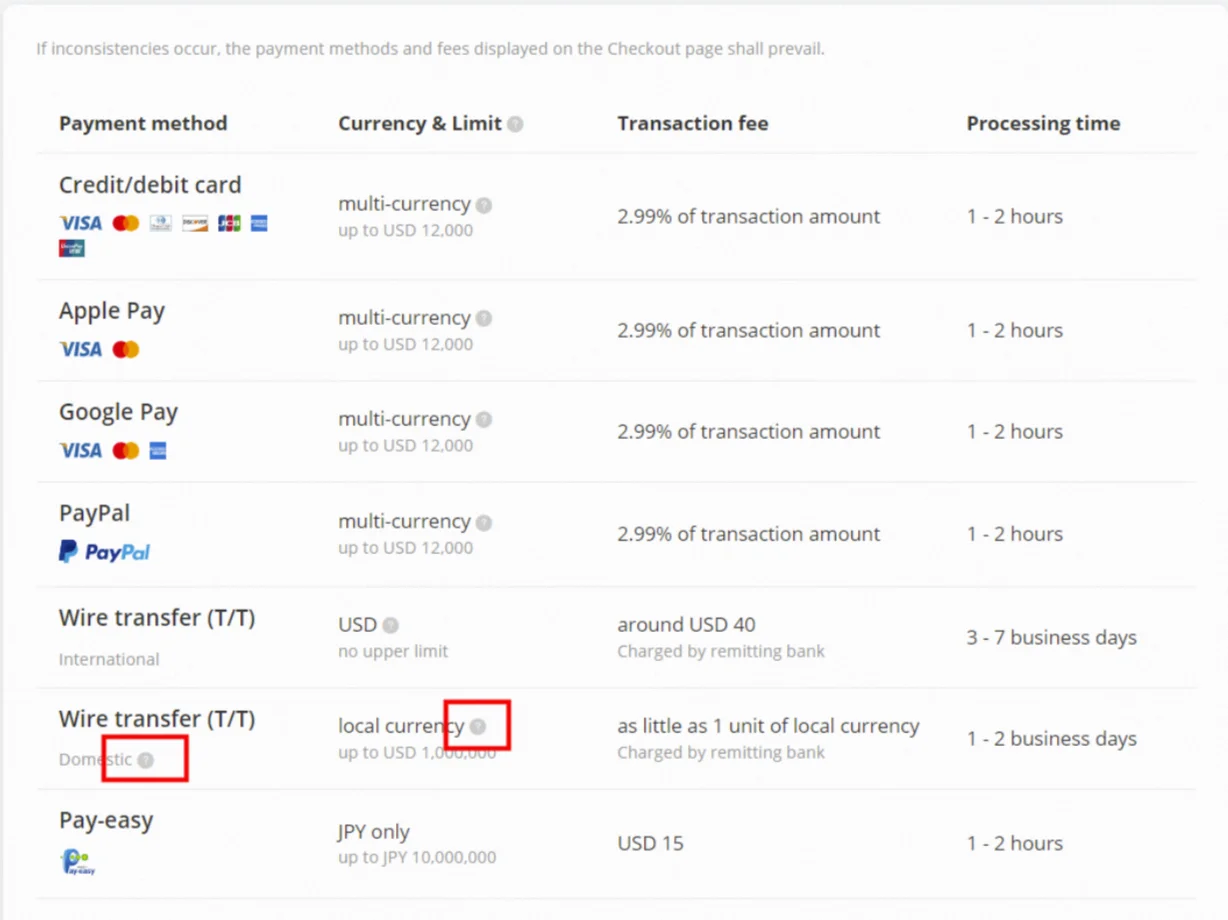Click the help icon beside Currency & Limit
This screenshot has width=1228, height=920.
point(515,124)
